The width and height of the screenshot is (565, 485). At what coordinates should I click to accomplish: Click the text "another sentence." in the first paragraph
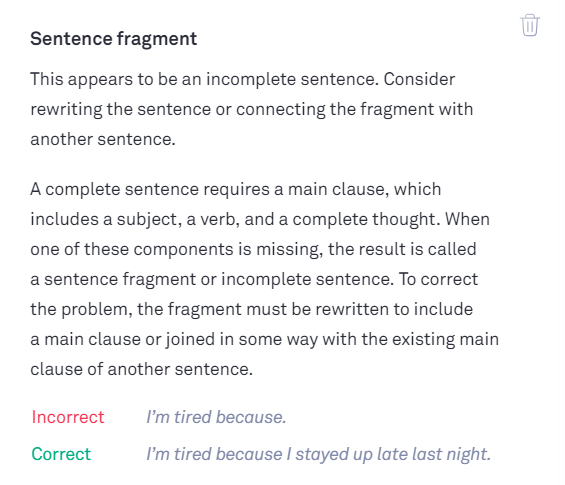click(x=103, y=139)
